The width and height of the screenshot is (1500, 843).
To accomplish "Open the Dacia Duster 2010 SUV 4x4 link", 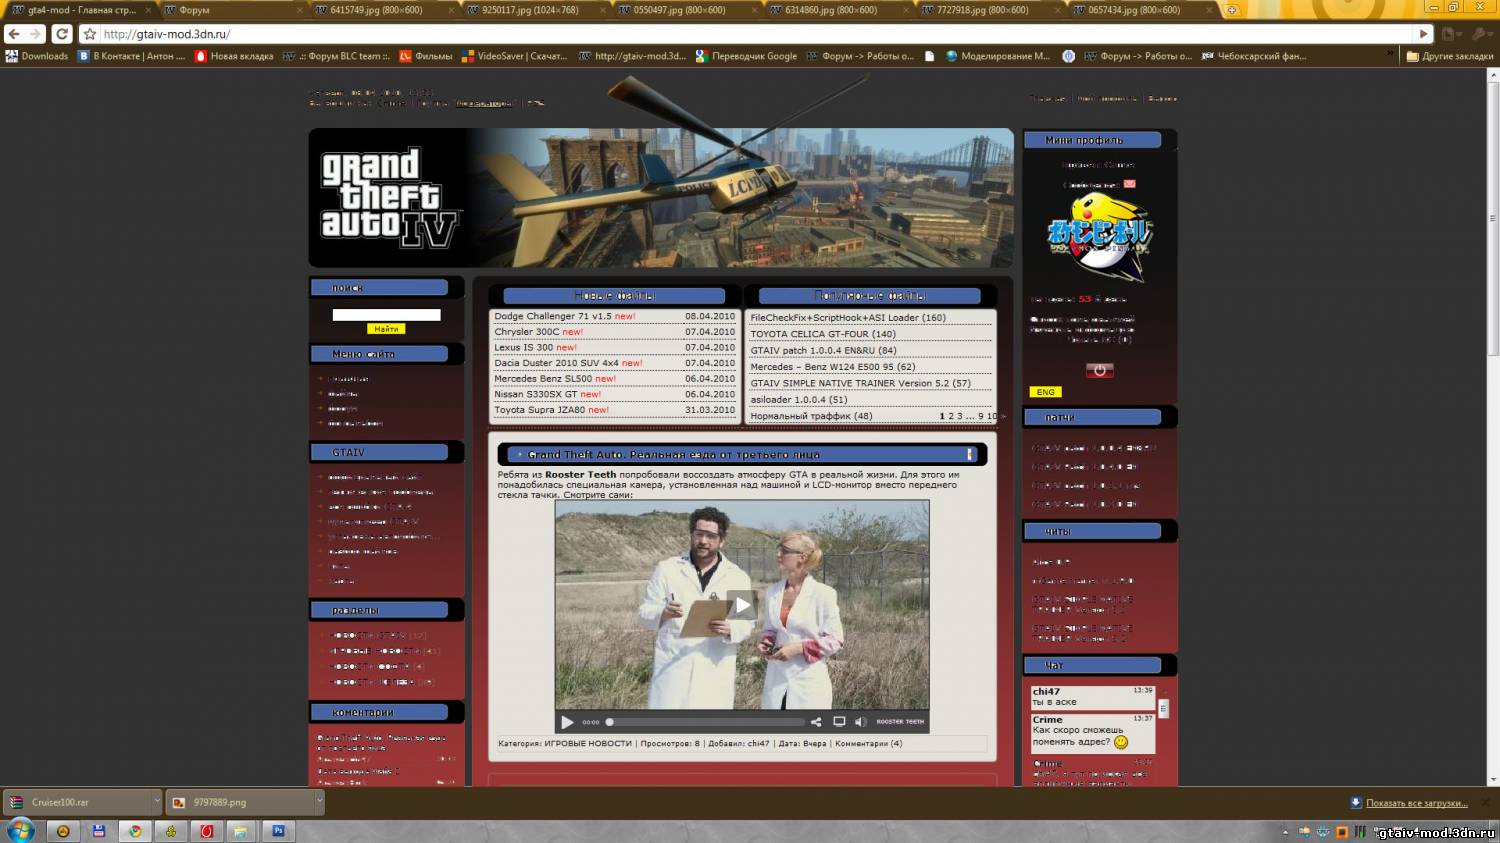I will pos(556,363).
